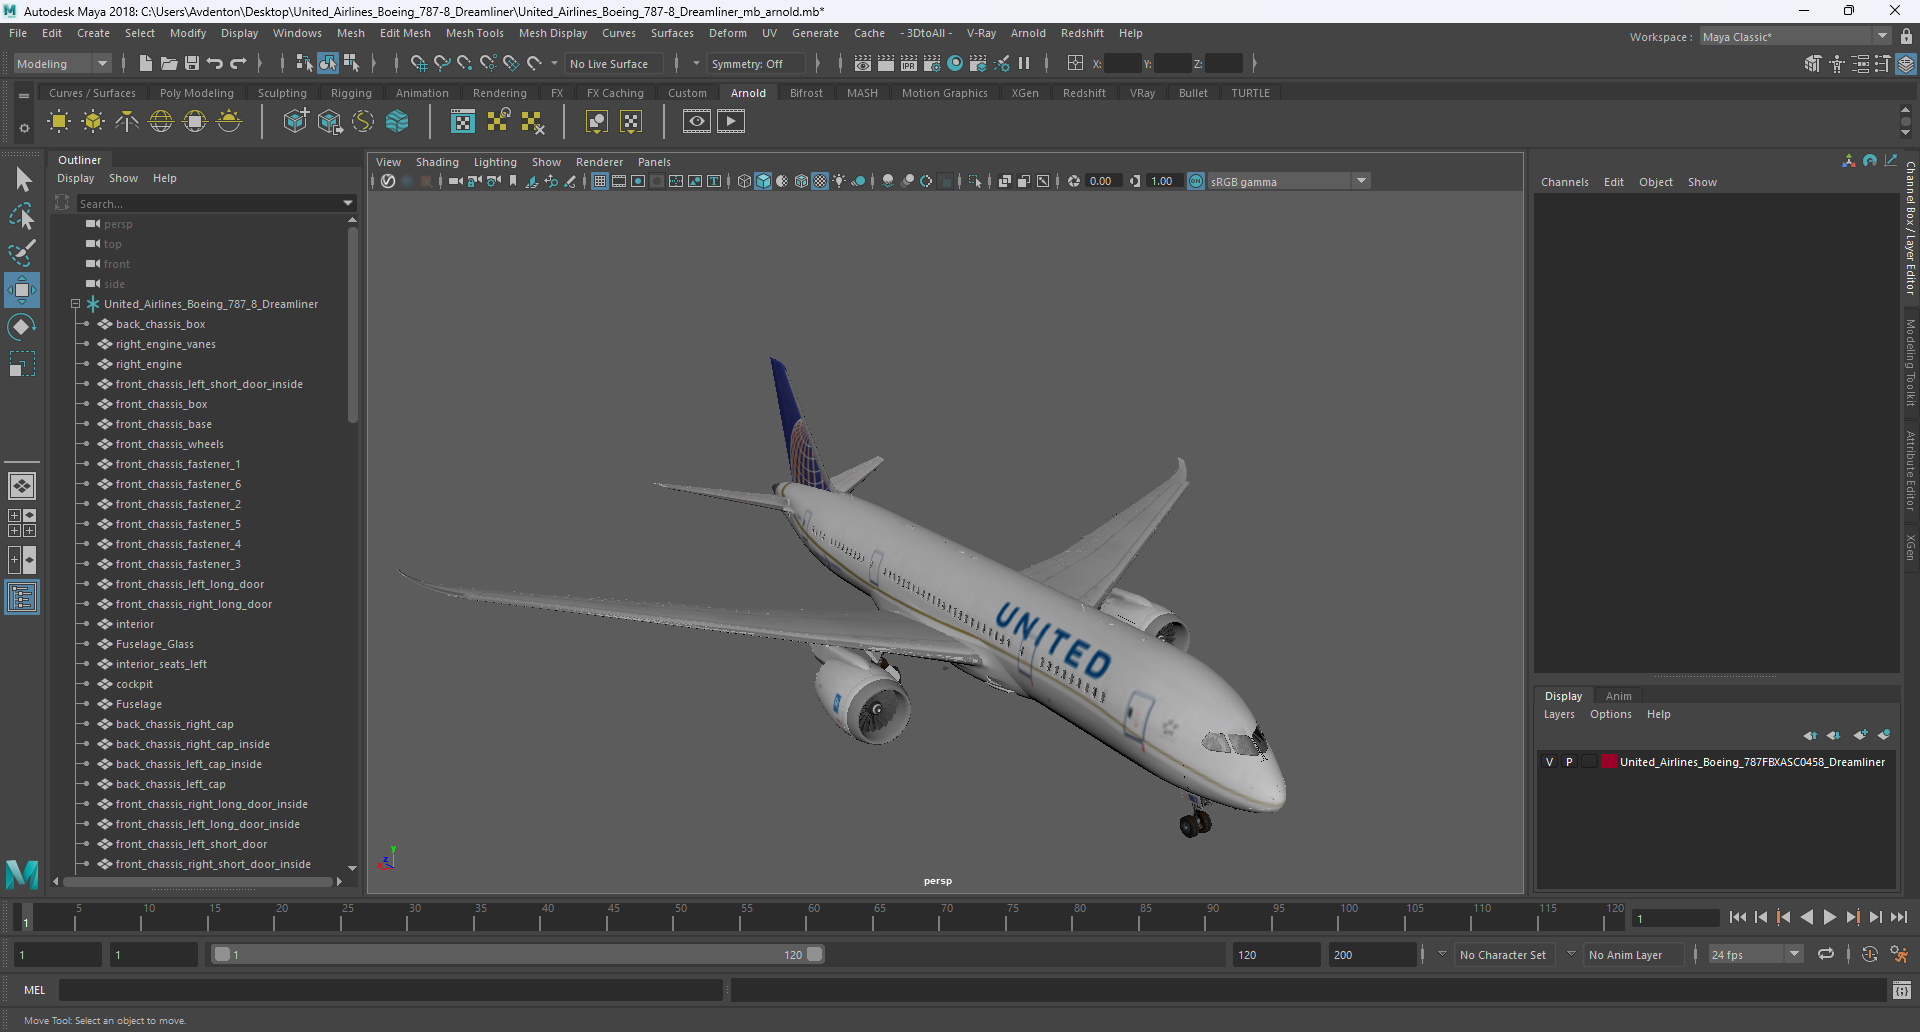Switch to the Anim layer tab

[x=1618, y=696]
